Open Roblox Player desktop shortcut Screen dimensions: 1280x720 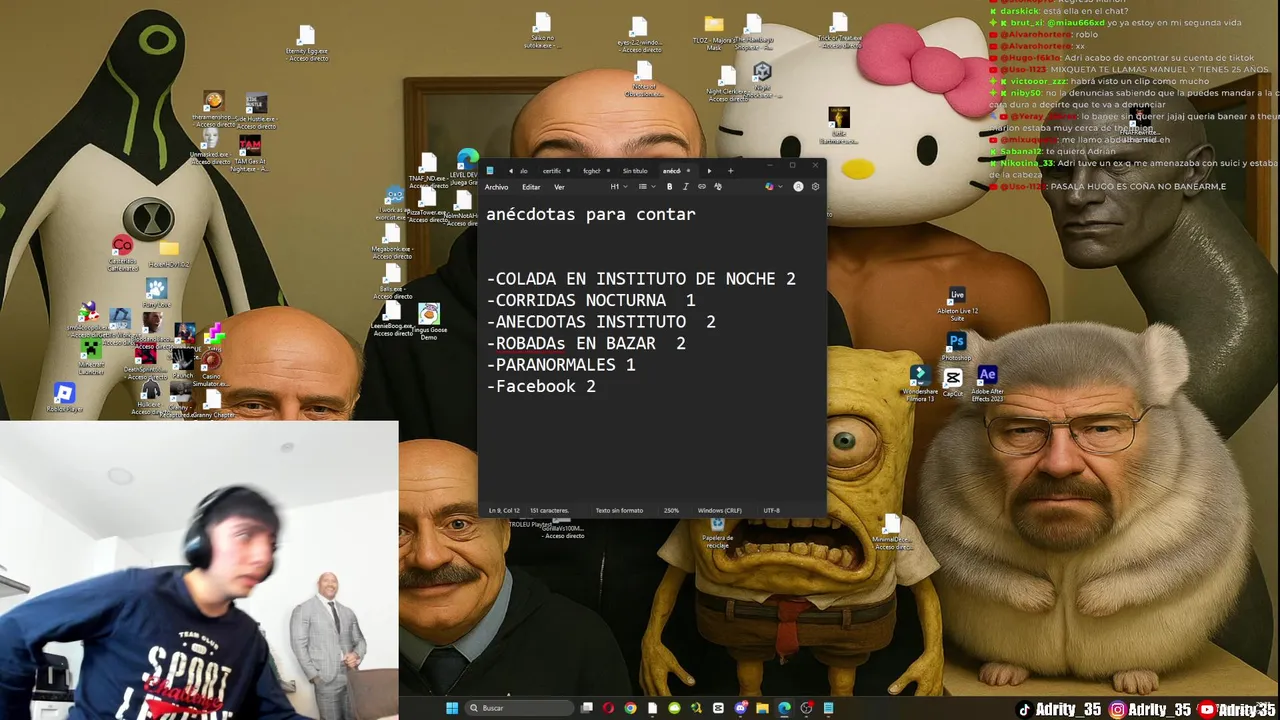(64, 396)
